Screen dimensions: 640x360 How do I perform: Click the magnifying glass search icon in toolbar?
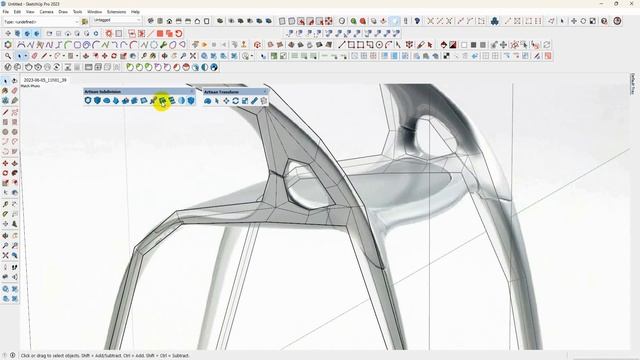[8, 56]
